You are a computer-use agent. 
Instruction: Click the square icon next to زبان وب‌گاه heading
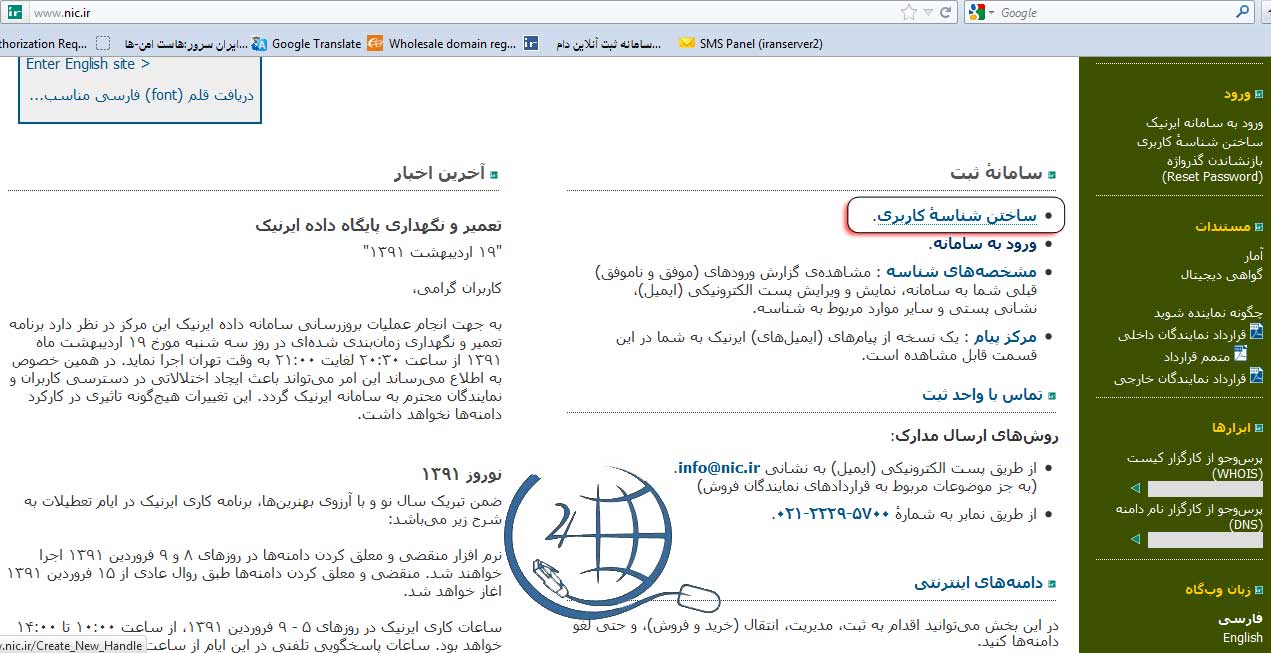[x=1259, y=590]
